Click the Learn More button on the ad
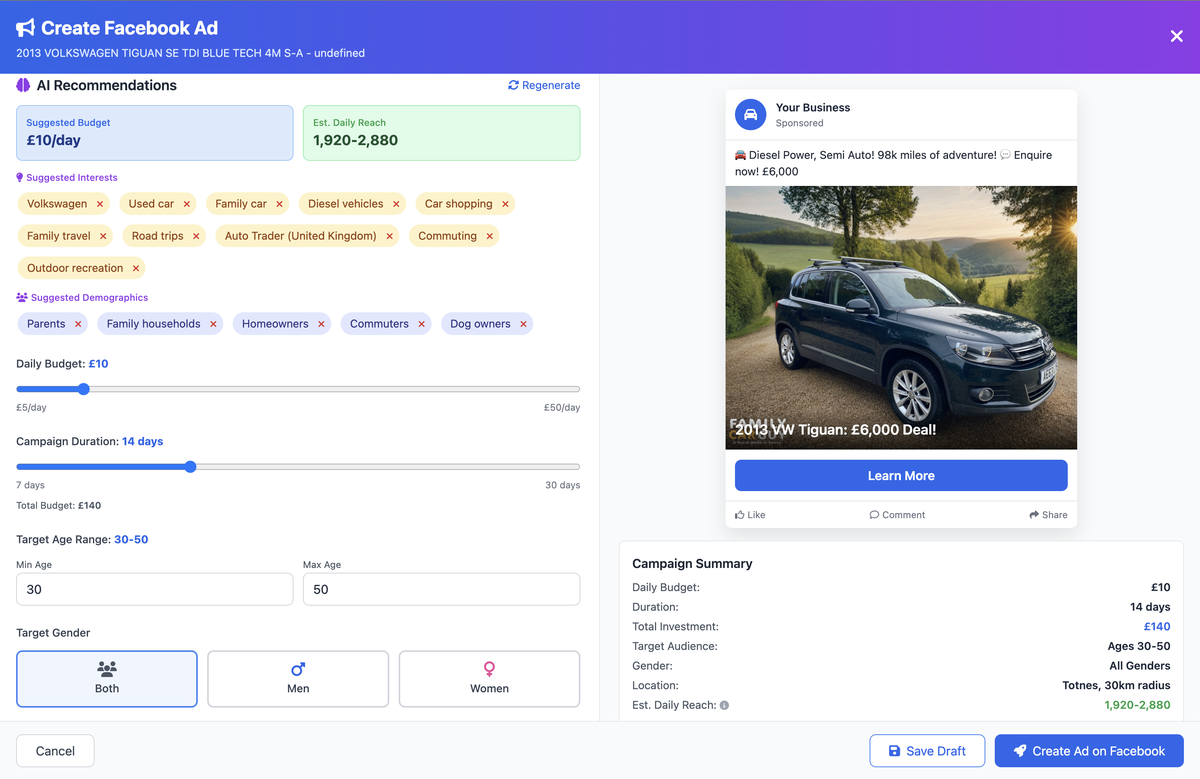Image resolution: width=1200 pixels, height=779 pixels. point(900,474)
